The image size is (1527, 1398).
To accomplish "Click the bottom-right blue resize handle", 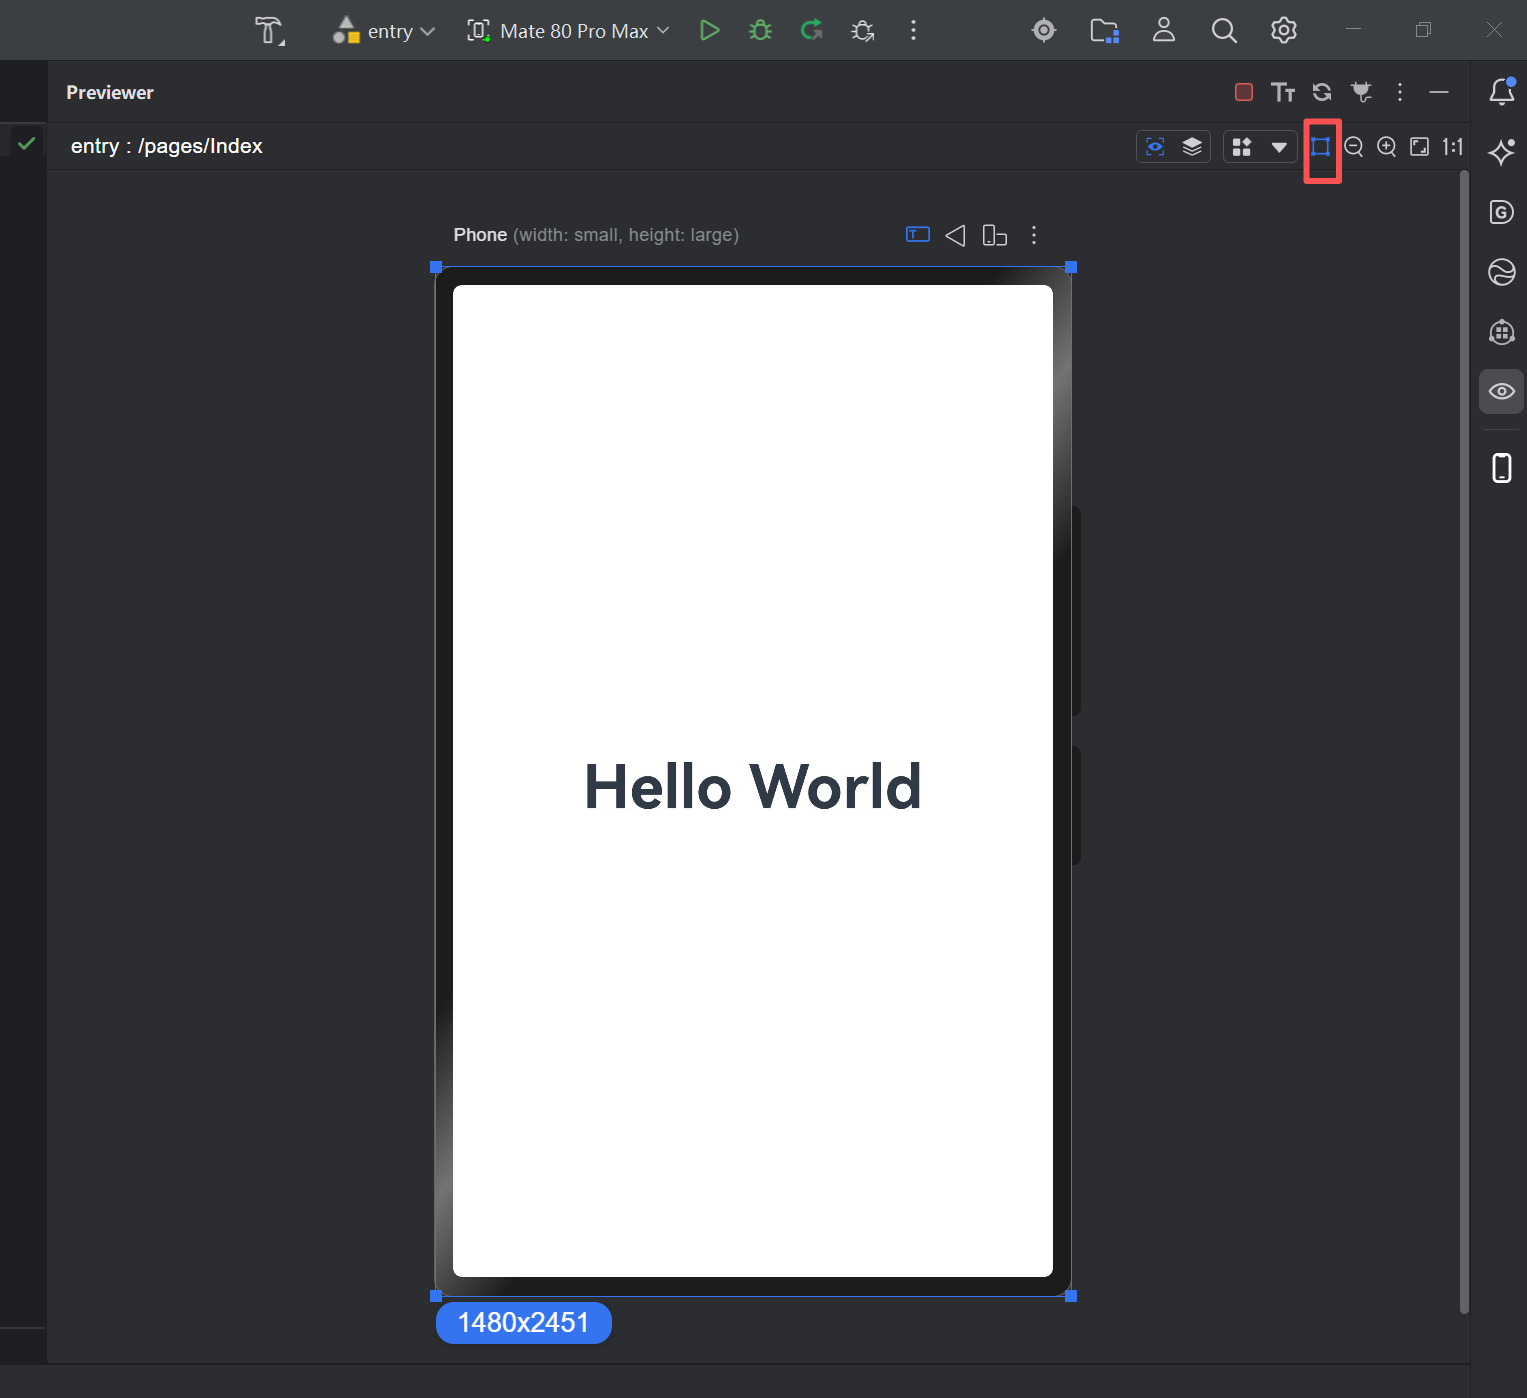I will click(1071, 1296).
